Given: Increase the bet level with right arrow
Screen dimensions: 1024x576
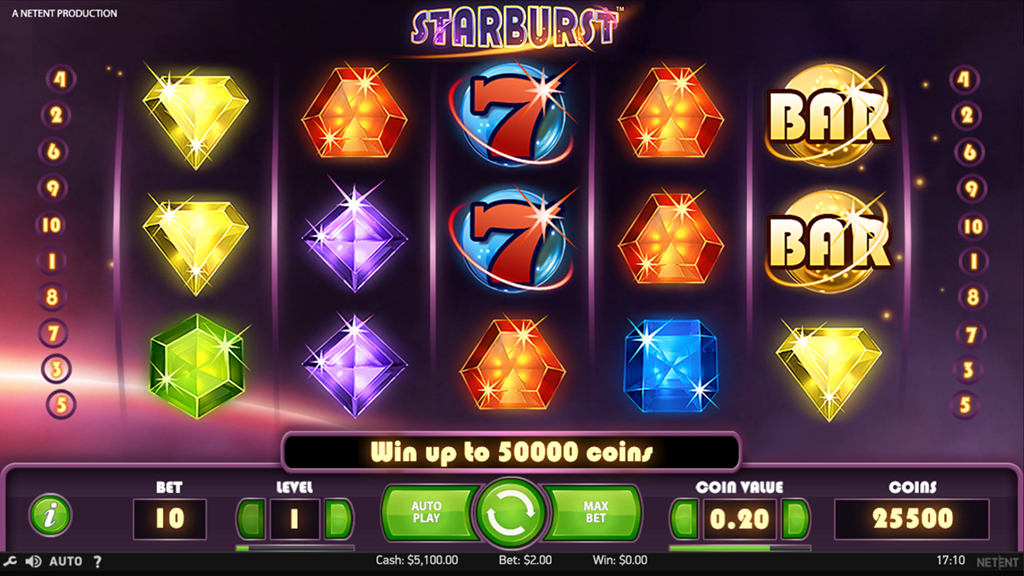Looking at the screenshot, I should (x=338, y=519).
